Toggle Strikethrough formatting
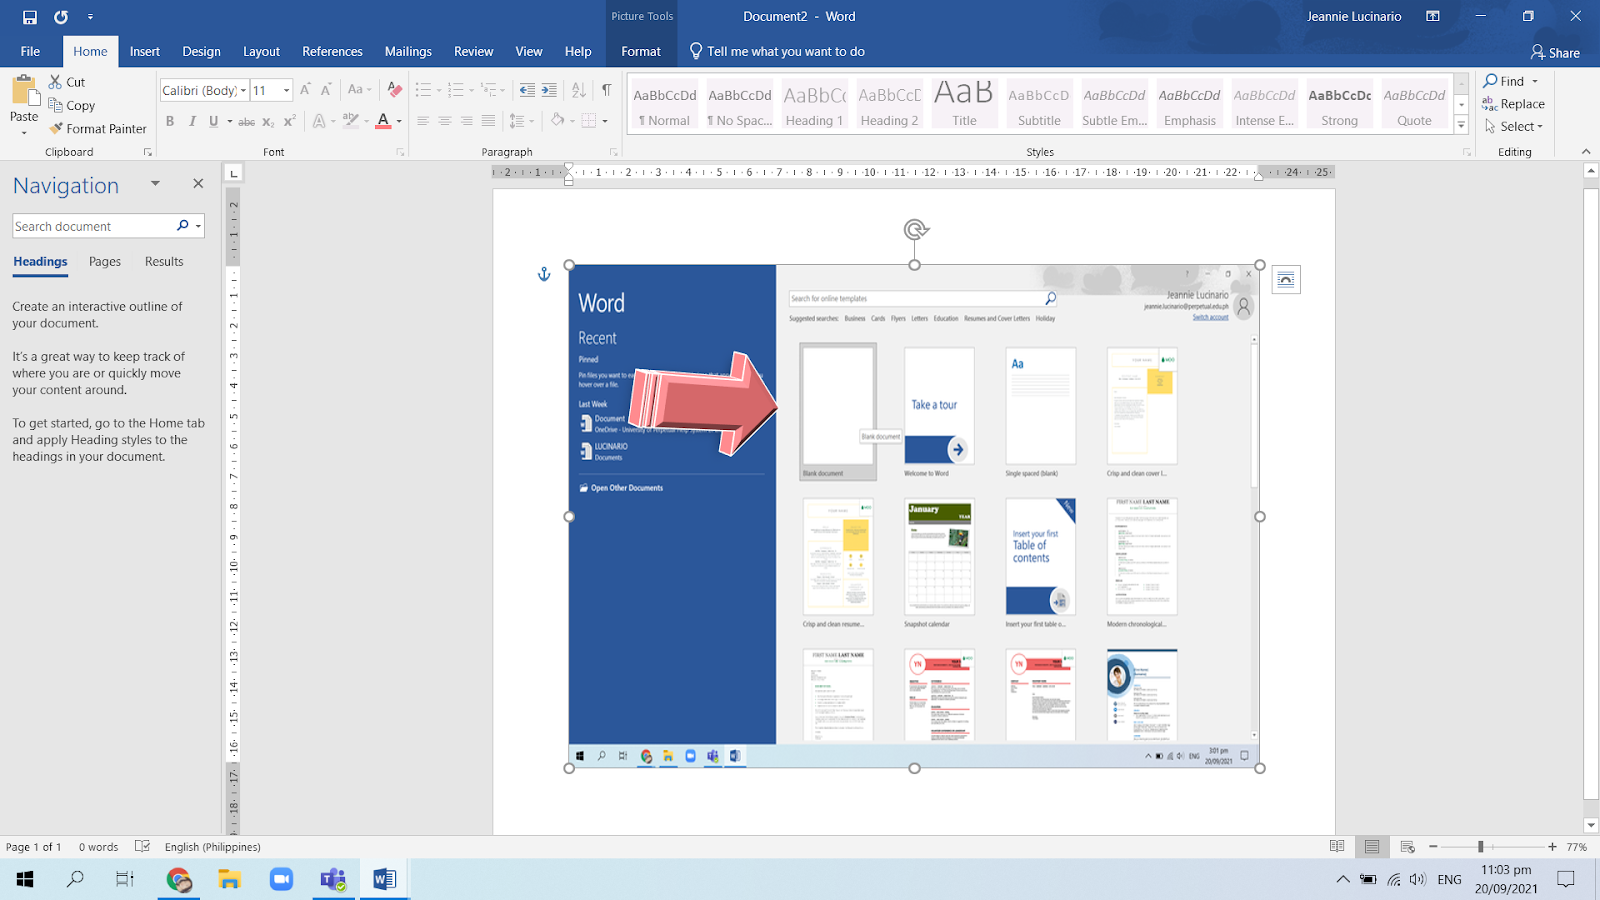Image resolution: width=1600 pixels, height=900 pixels. (x=247, y=121)
